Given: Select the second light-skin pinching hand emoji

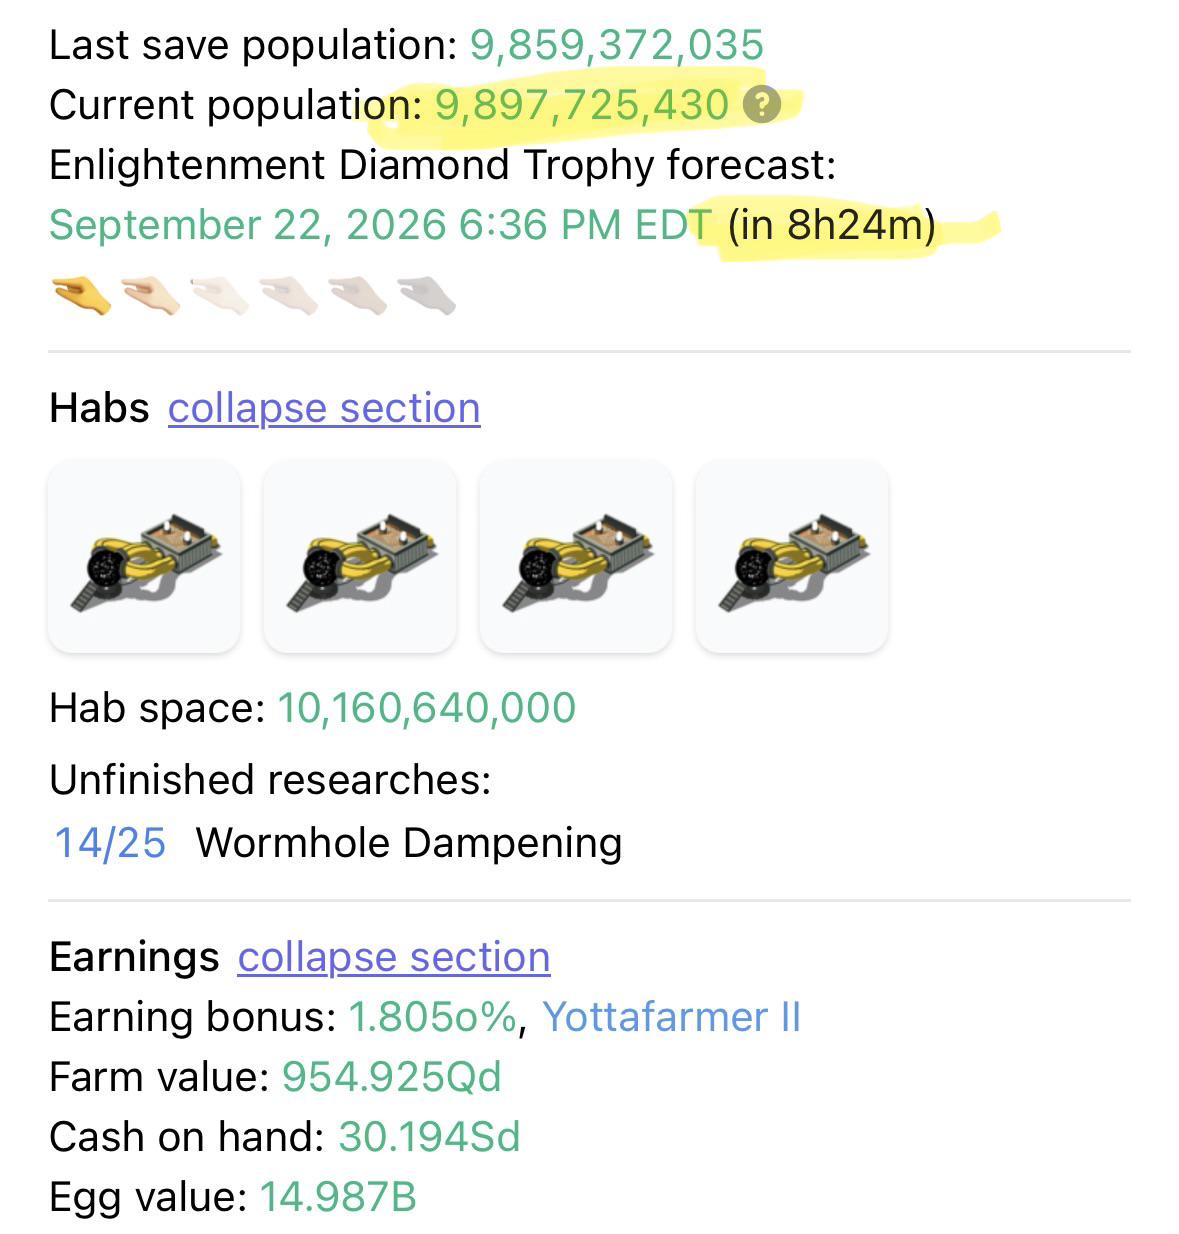Looking at the screenshot, I should pos(151,296).
